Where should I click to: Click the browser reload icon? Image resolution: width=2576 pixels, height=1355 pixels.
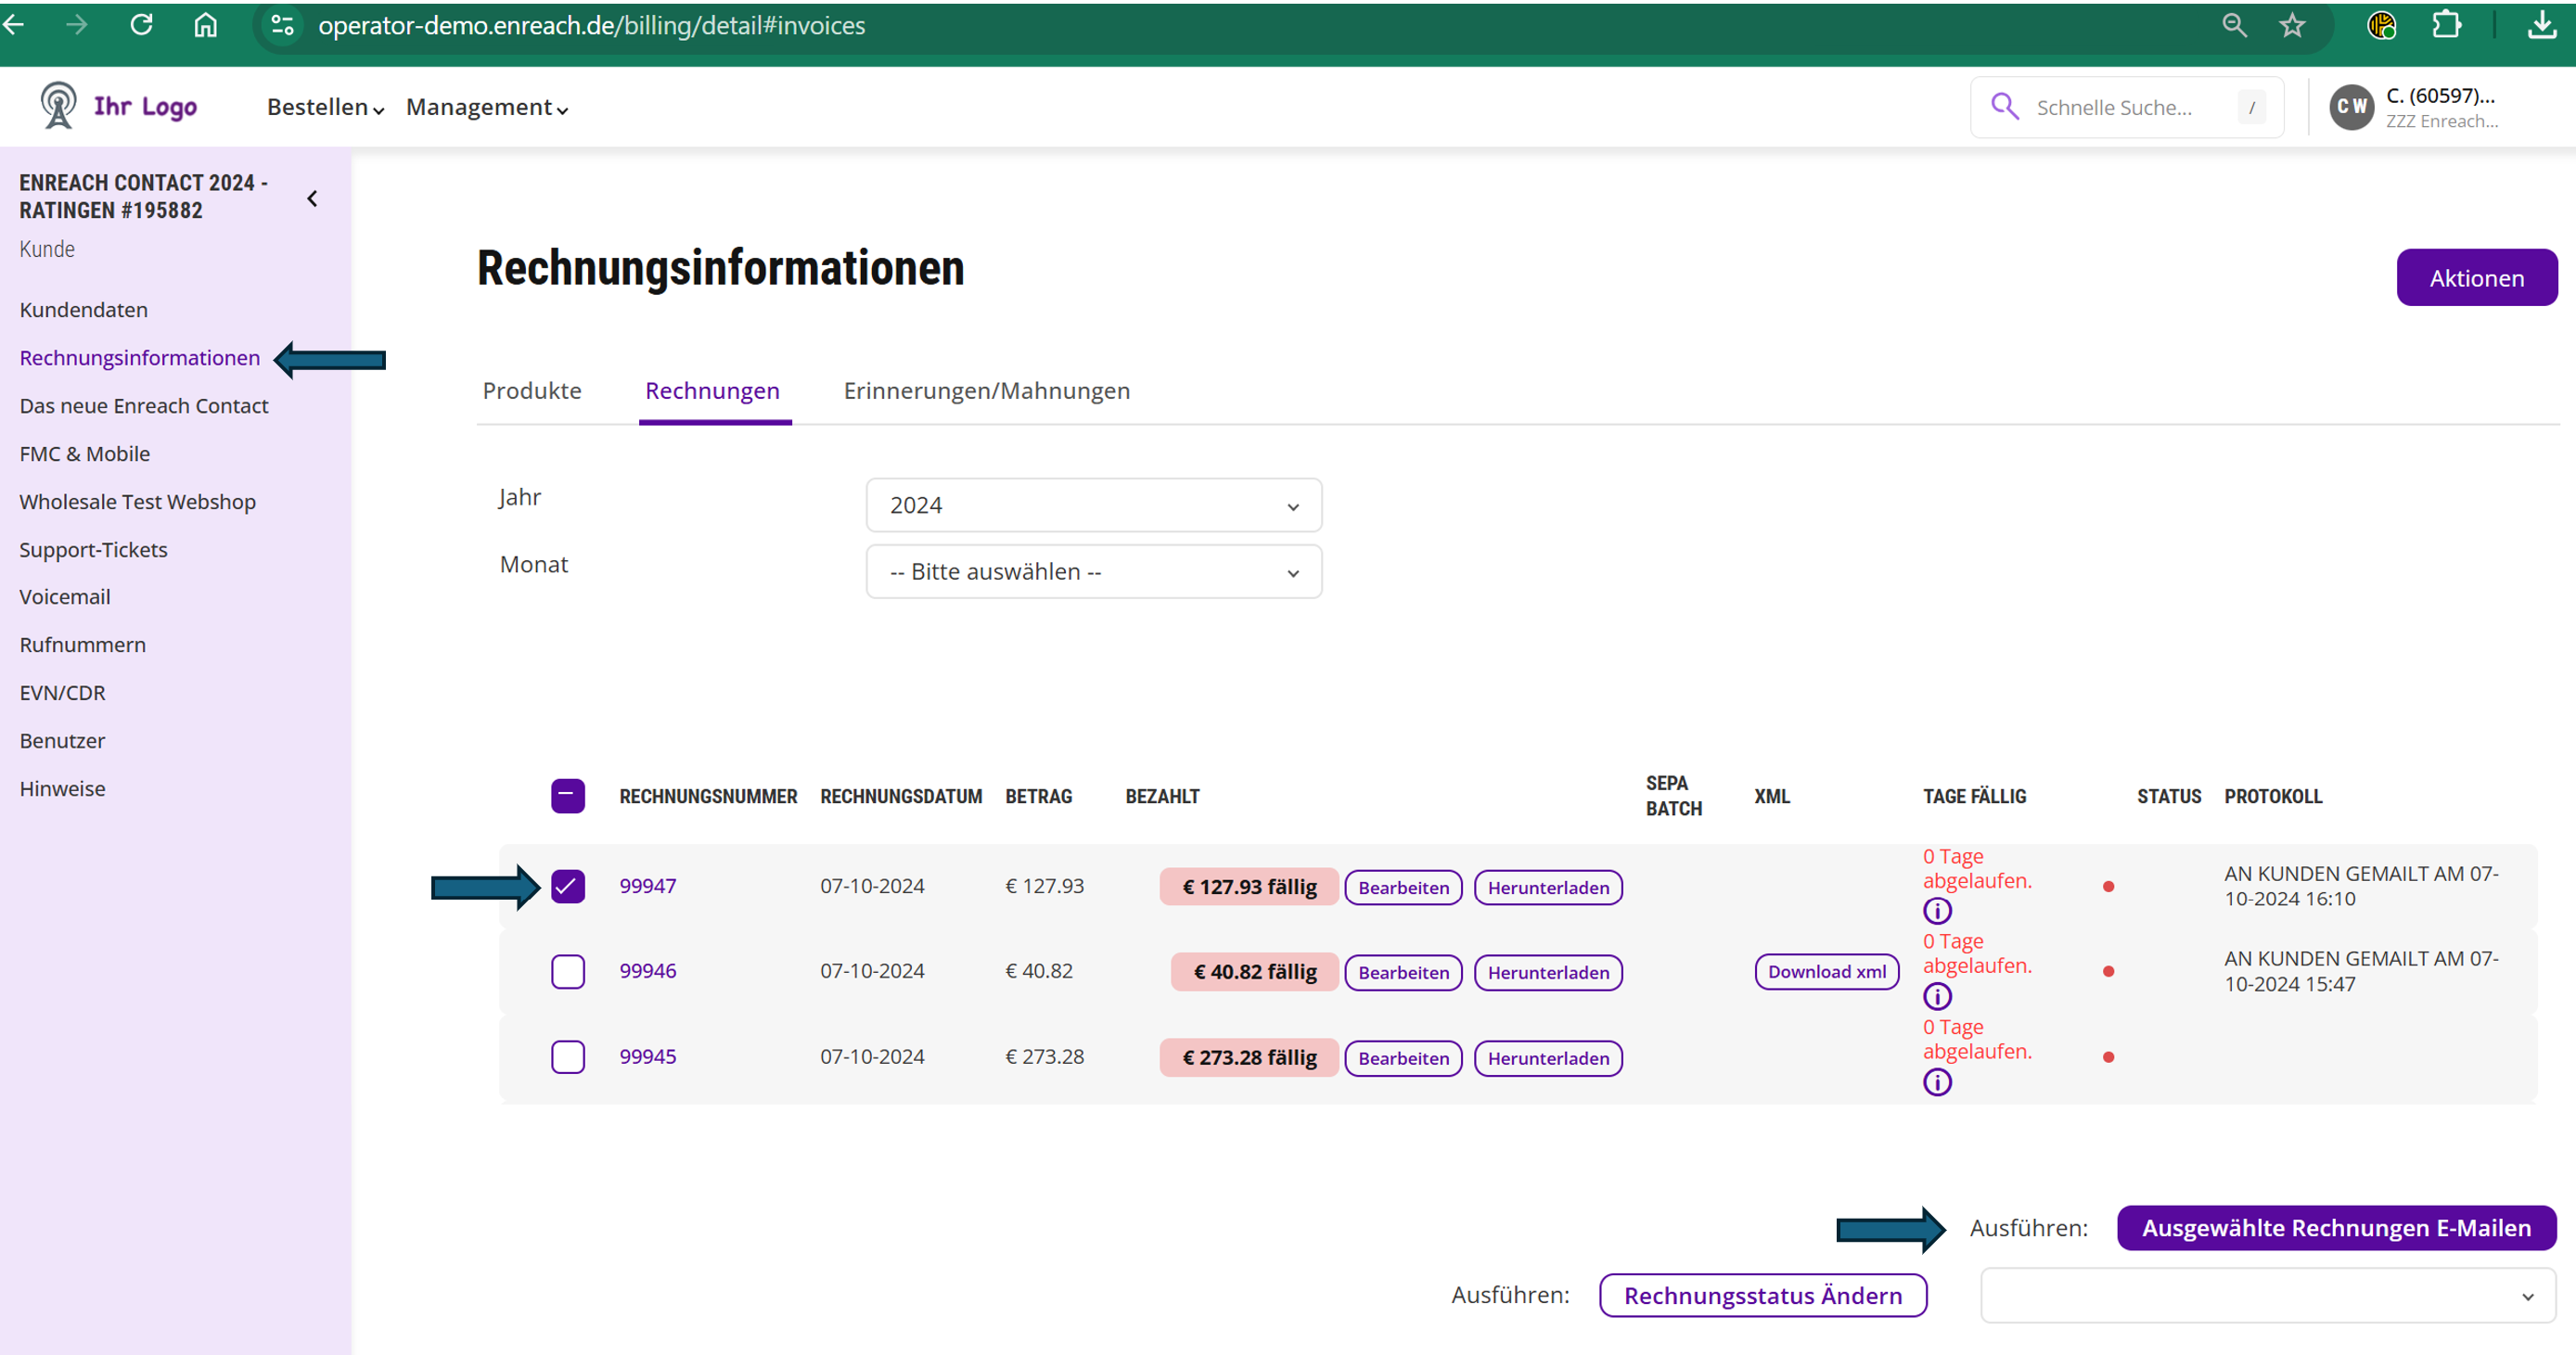click(x=141, y=25)
